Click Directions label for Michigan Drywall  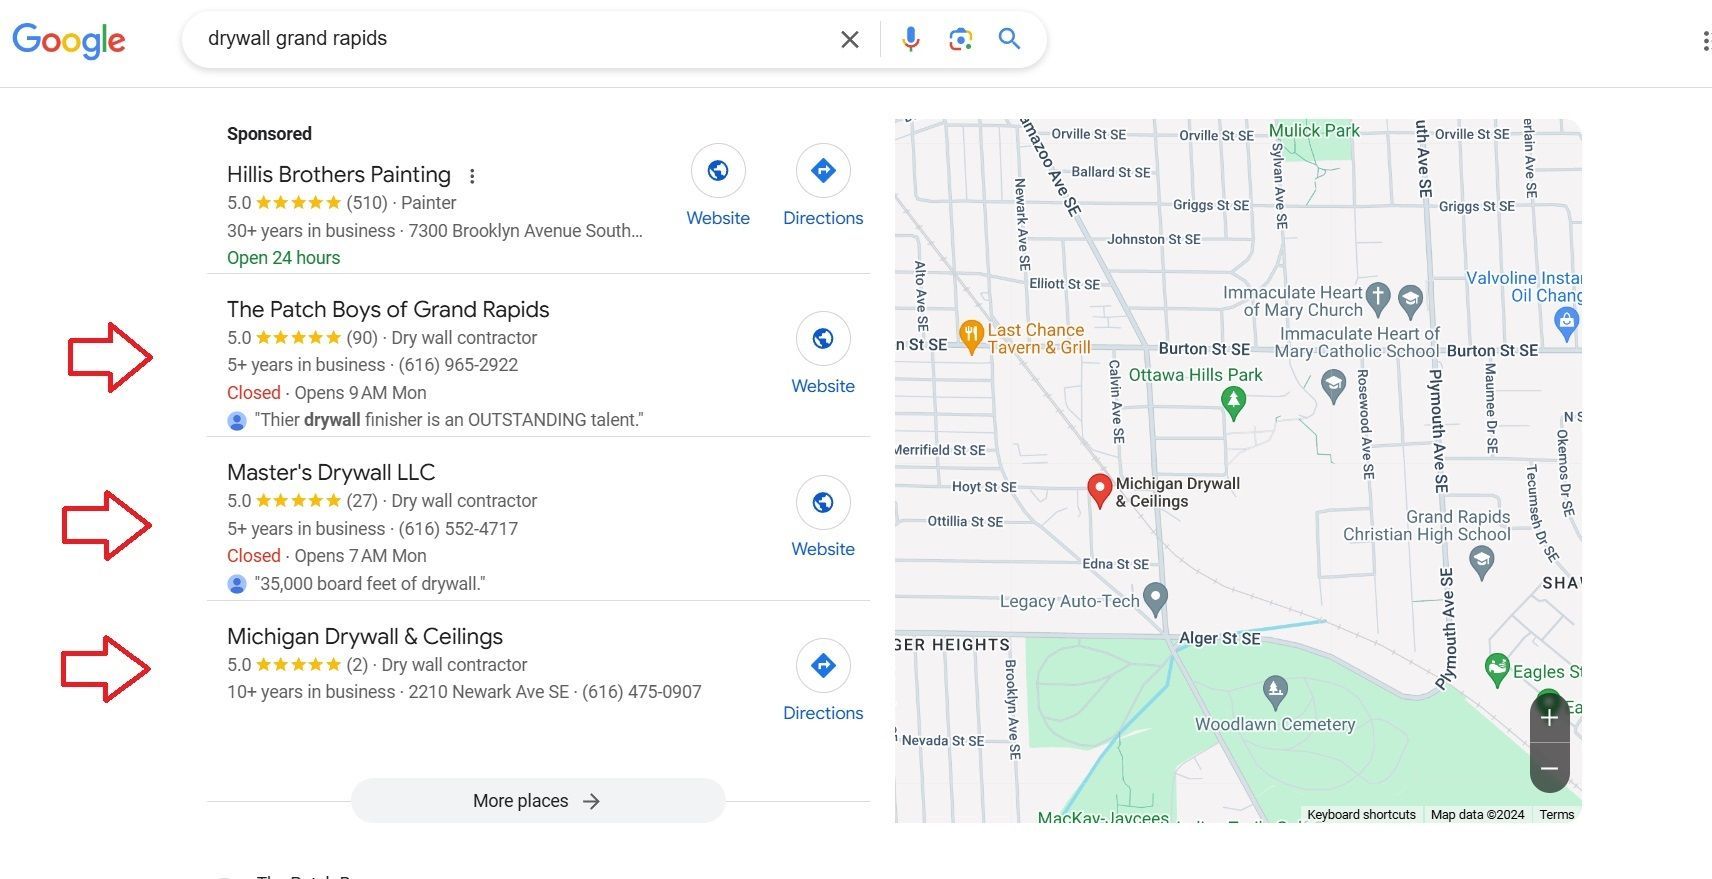click(823, 713)
